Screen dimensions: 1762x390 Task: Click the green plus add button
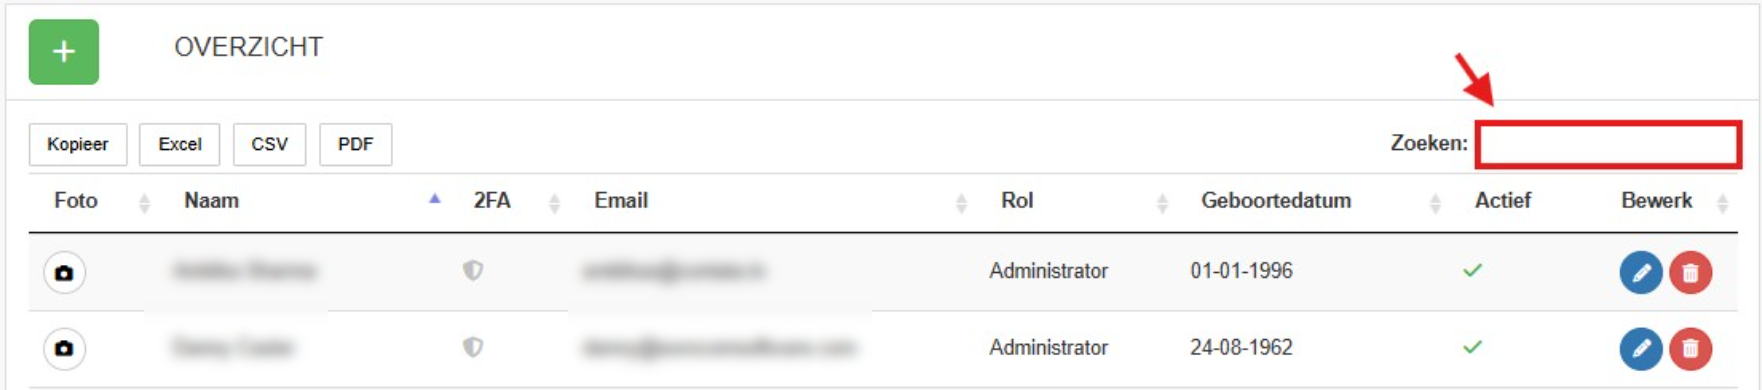click(64, 52)
